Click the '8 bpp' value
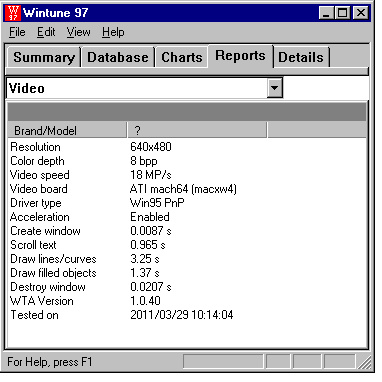The width and height of the screenshot is (382, 382). pyautogui.click(x=144, y=161)
